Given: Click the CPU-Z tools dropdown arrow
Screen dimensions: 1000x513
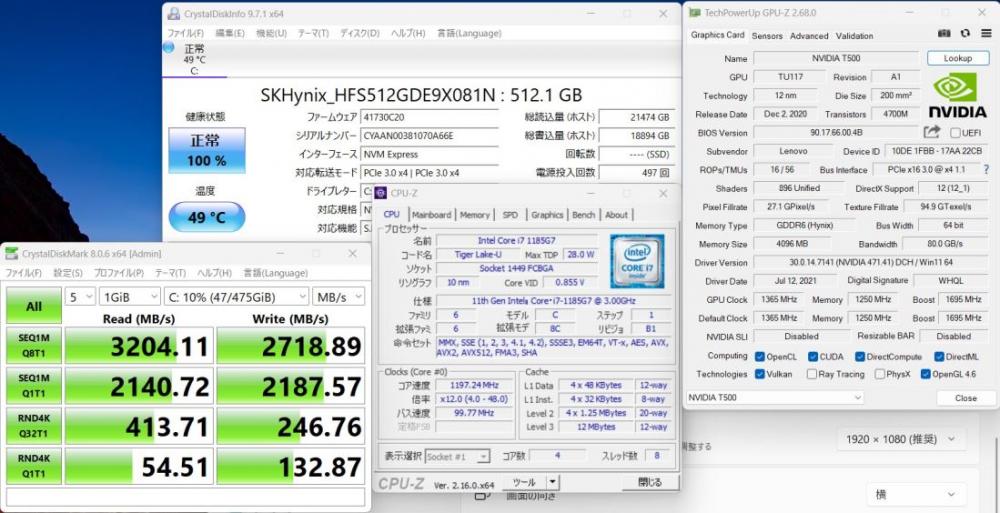Looking at the screenshot, I should tap(553, 482).
